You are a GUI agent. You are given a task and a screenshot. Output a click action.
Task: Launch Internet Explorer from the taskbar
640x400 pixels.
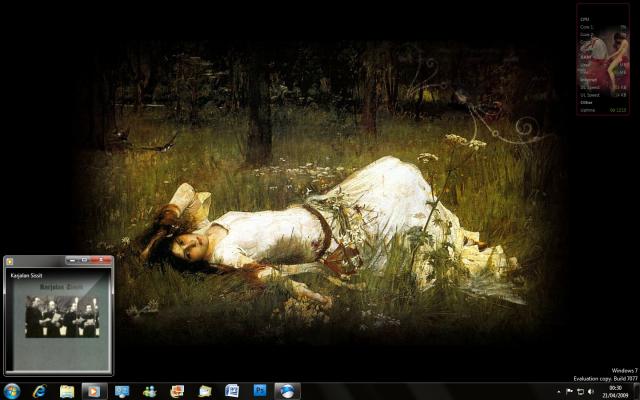click(x=40, y=391)
